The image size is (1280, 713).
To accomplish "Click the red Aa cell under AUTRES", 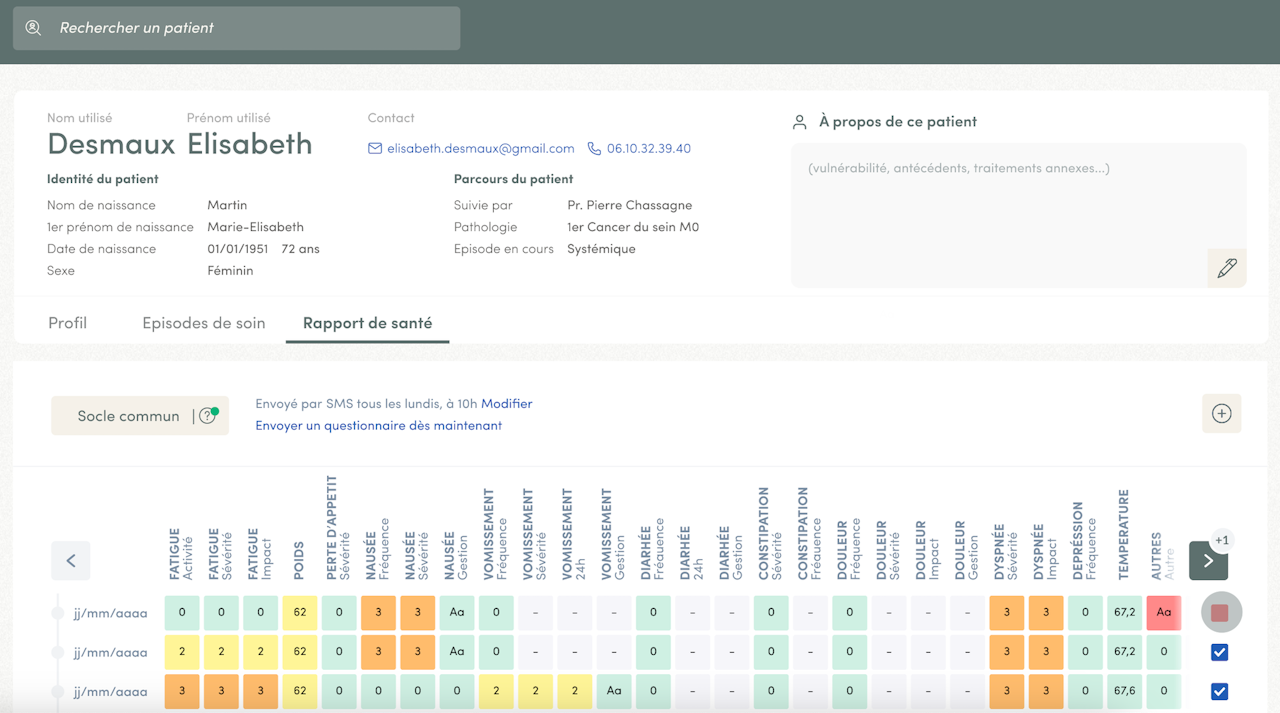I will [x=1163, y=612].
